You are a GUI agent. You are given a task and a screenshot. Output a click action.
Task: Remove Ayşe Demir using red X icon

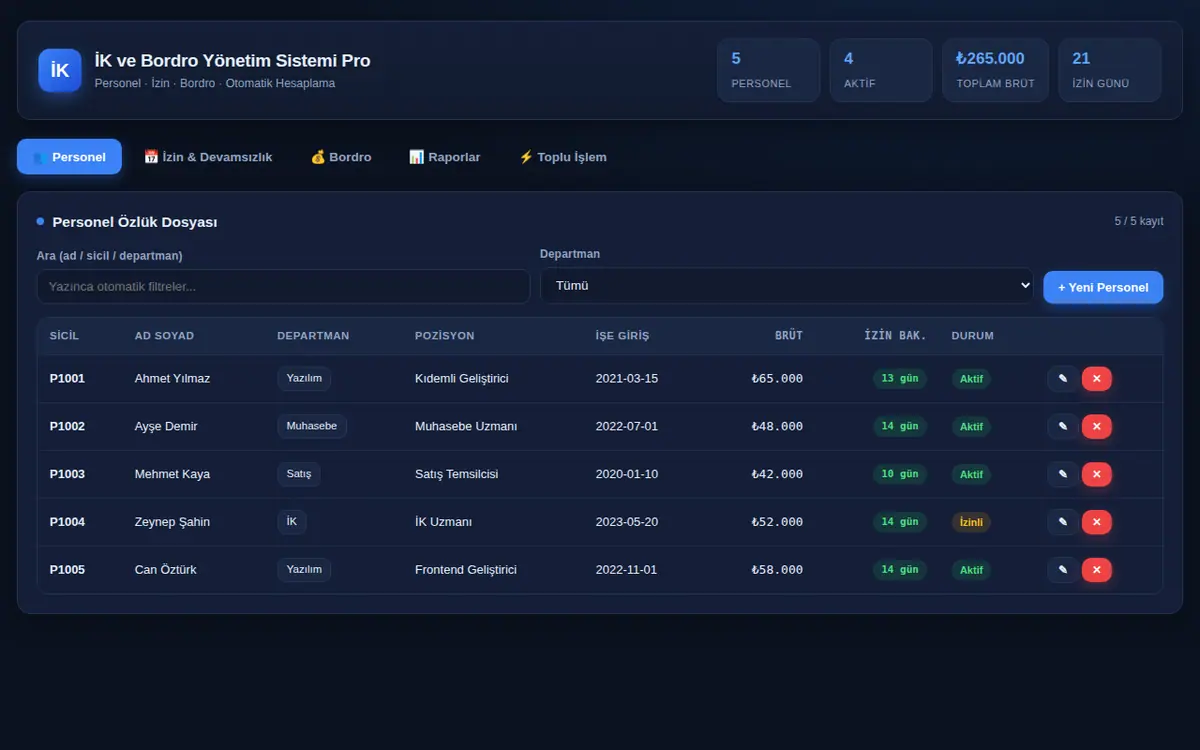[1097, 426]
